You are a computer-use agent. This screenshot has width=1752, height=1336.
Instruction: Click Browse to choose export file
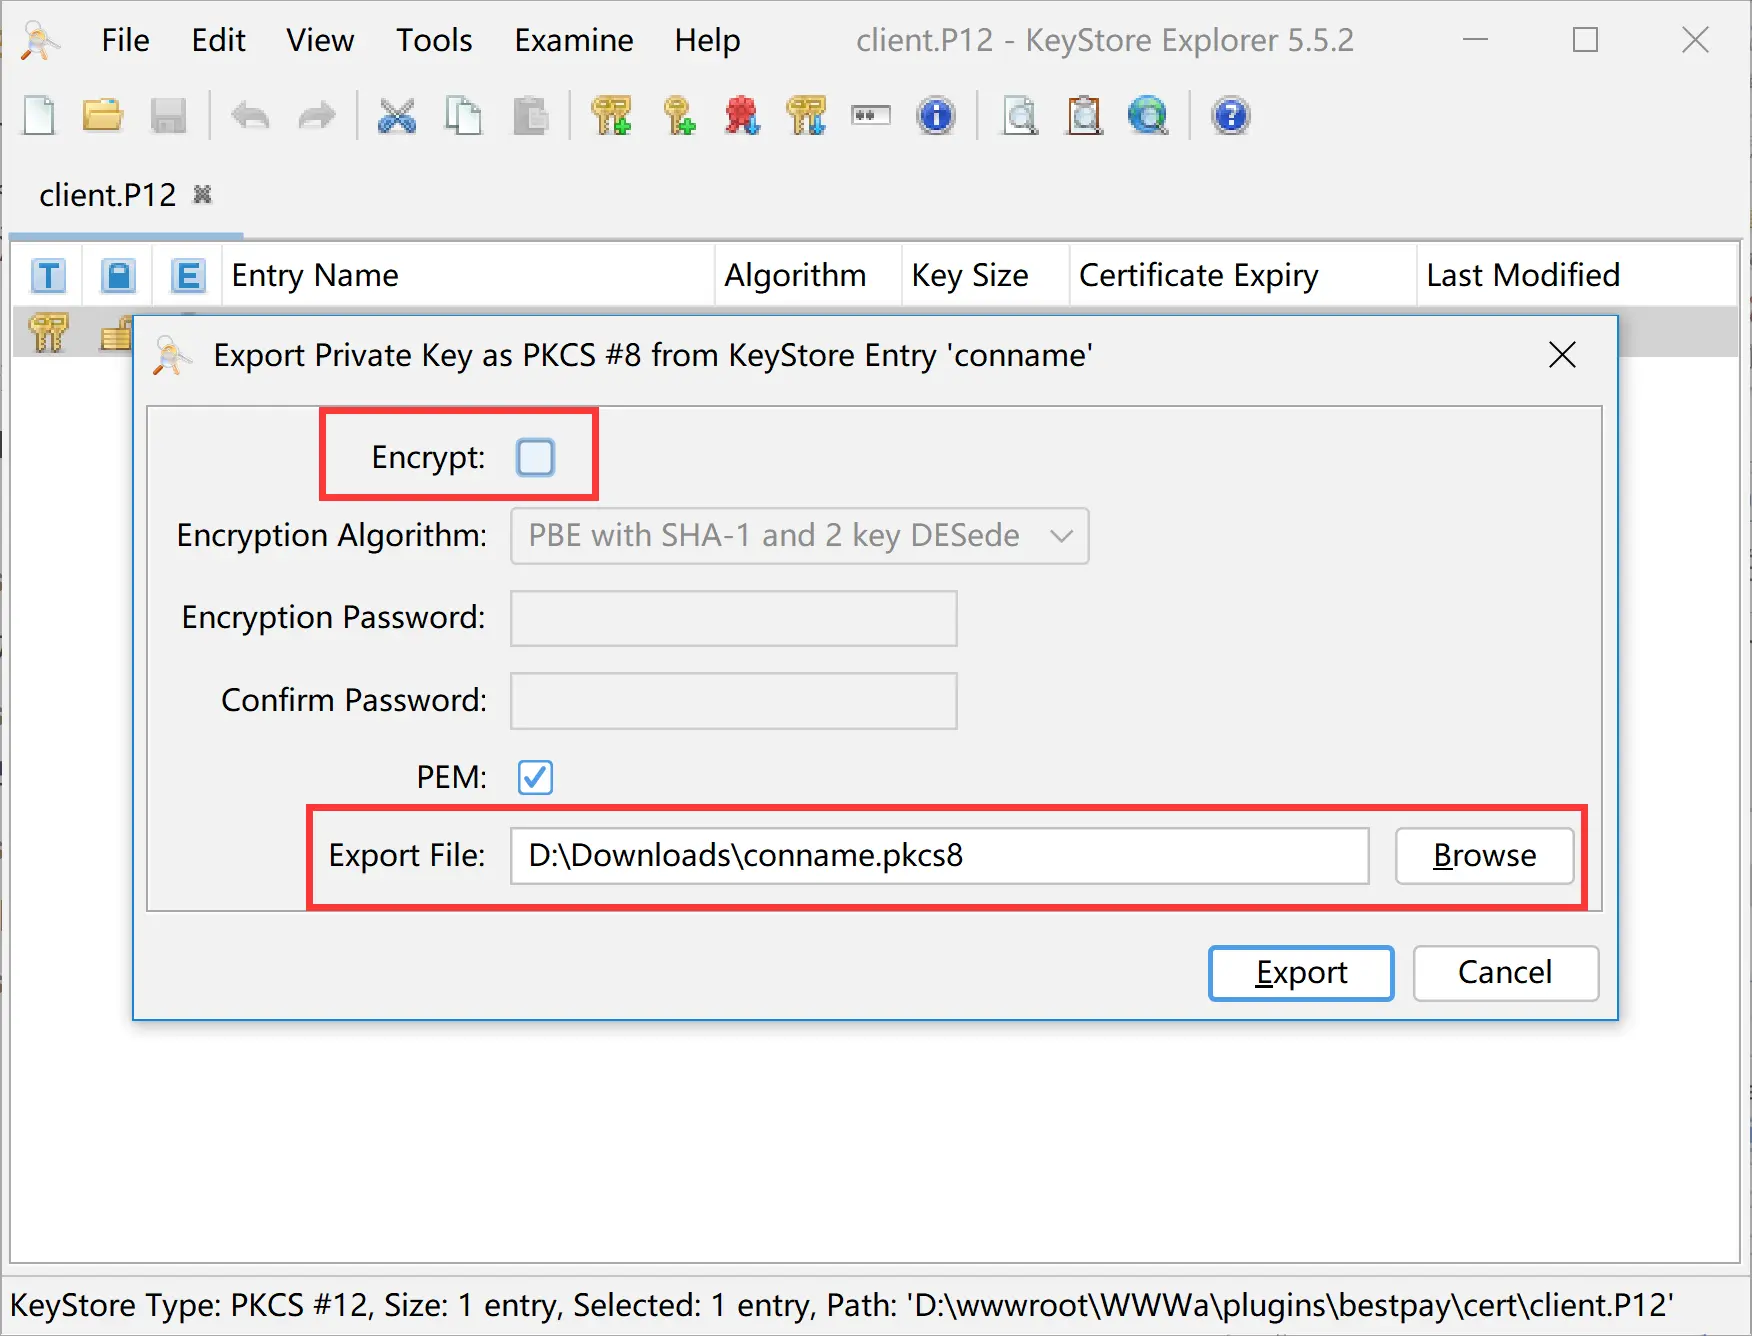[x=1484, y=856]
